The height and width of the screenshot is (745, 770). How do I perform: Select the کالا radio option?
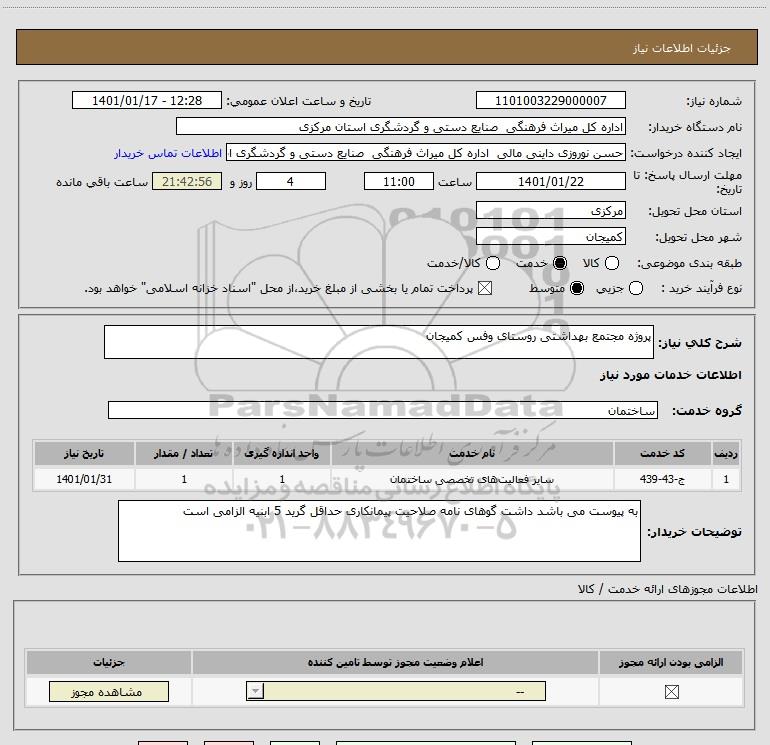612,263
